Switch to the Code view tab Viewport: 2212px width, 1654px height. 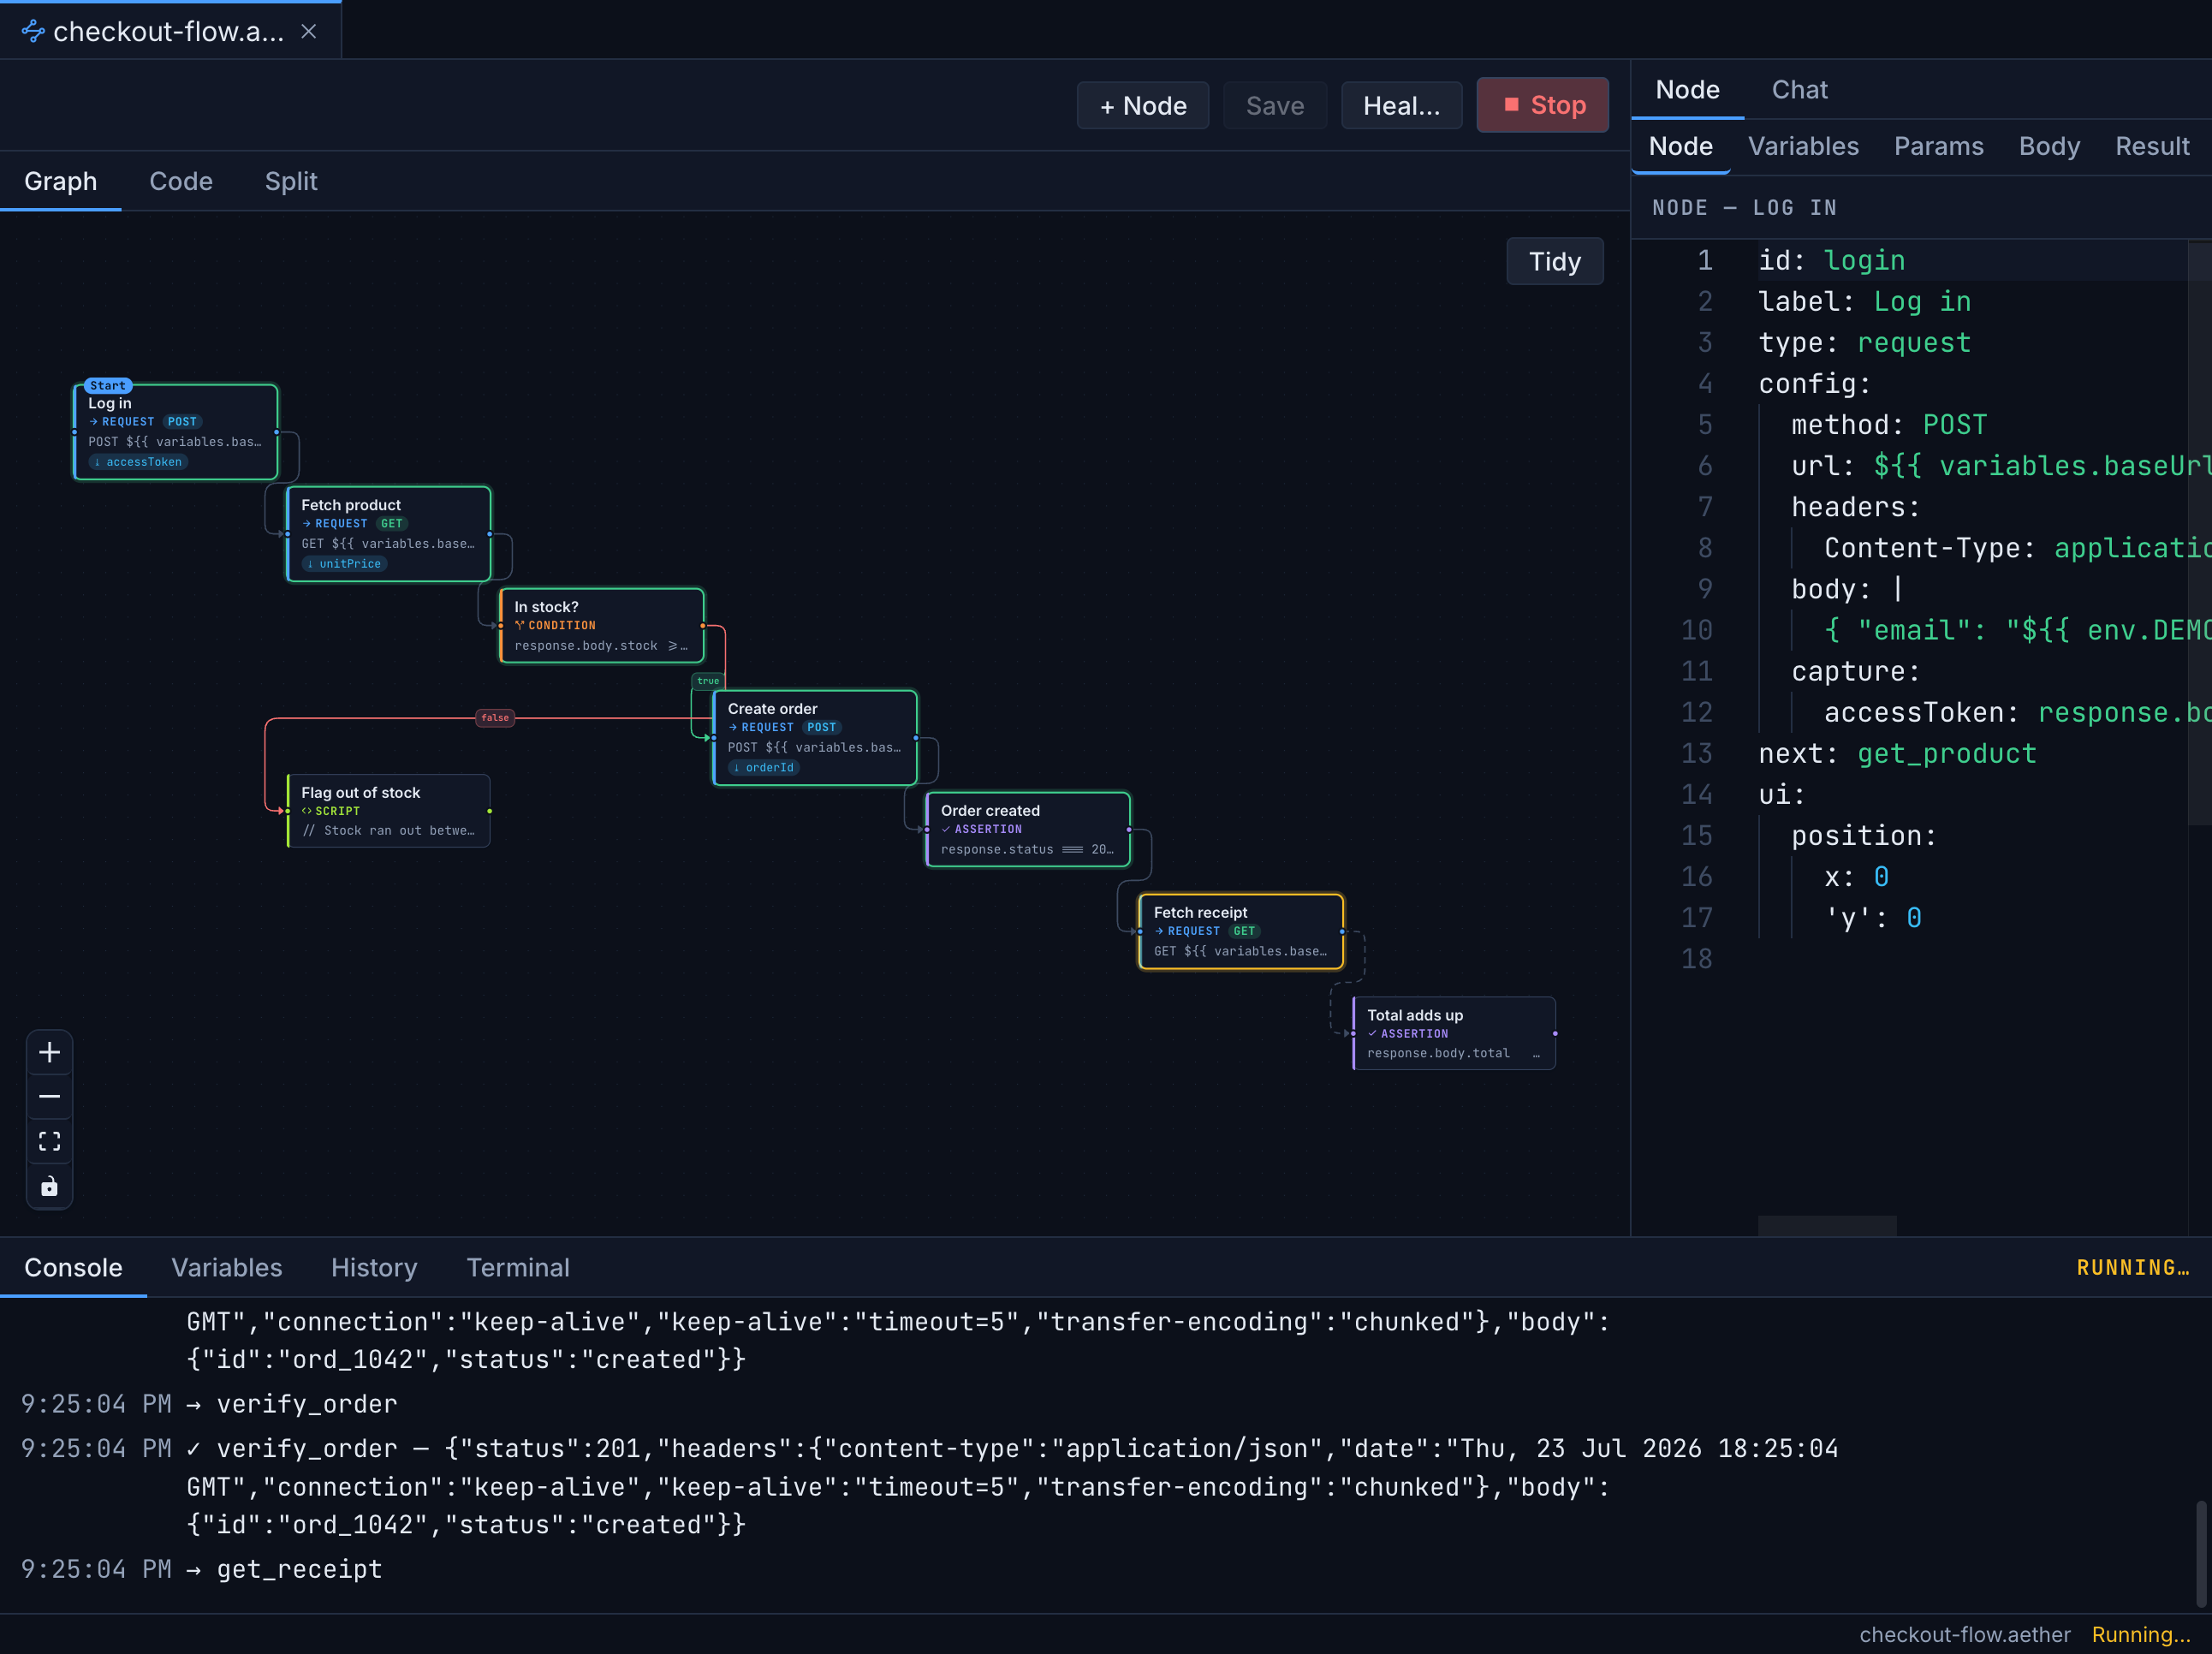[x=181, y=181]
